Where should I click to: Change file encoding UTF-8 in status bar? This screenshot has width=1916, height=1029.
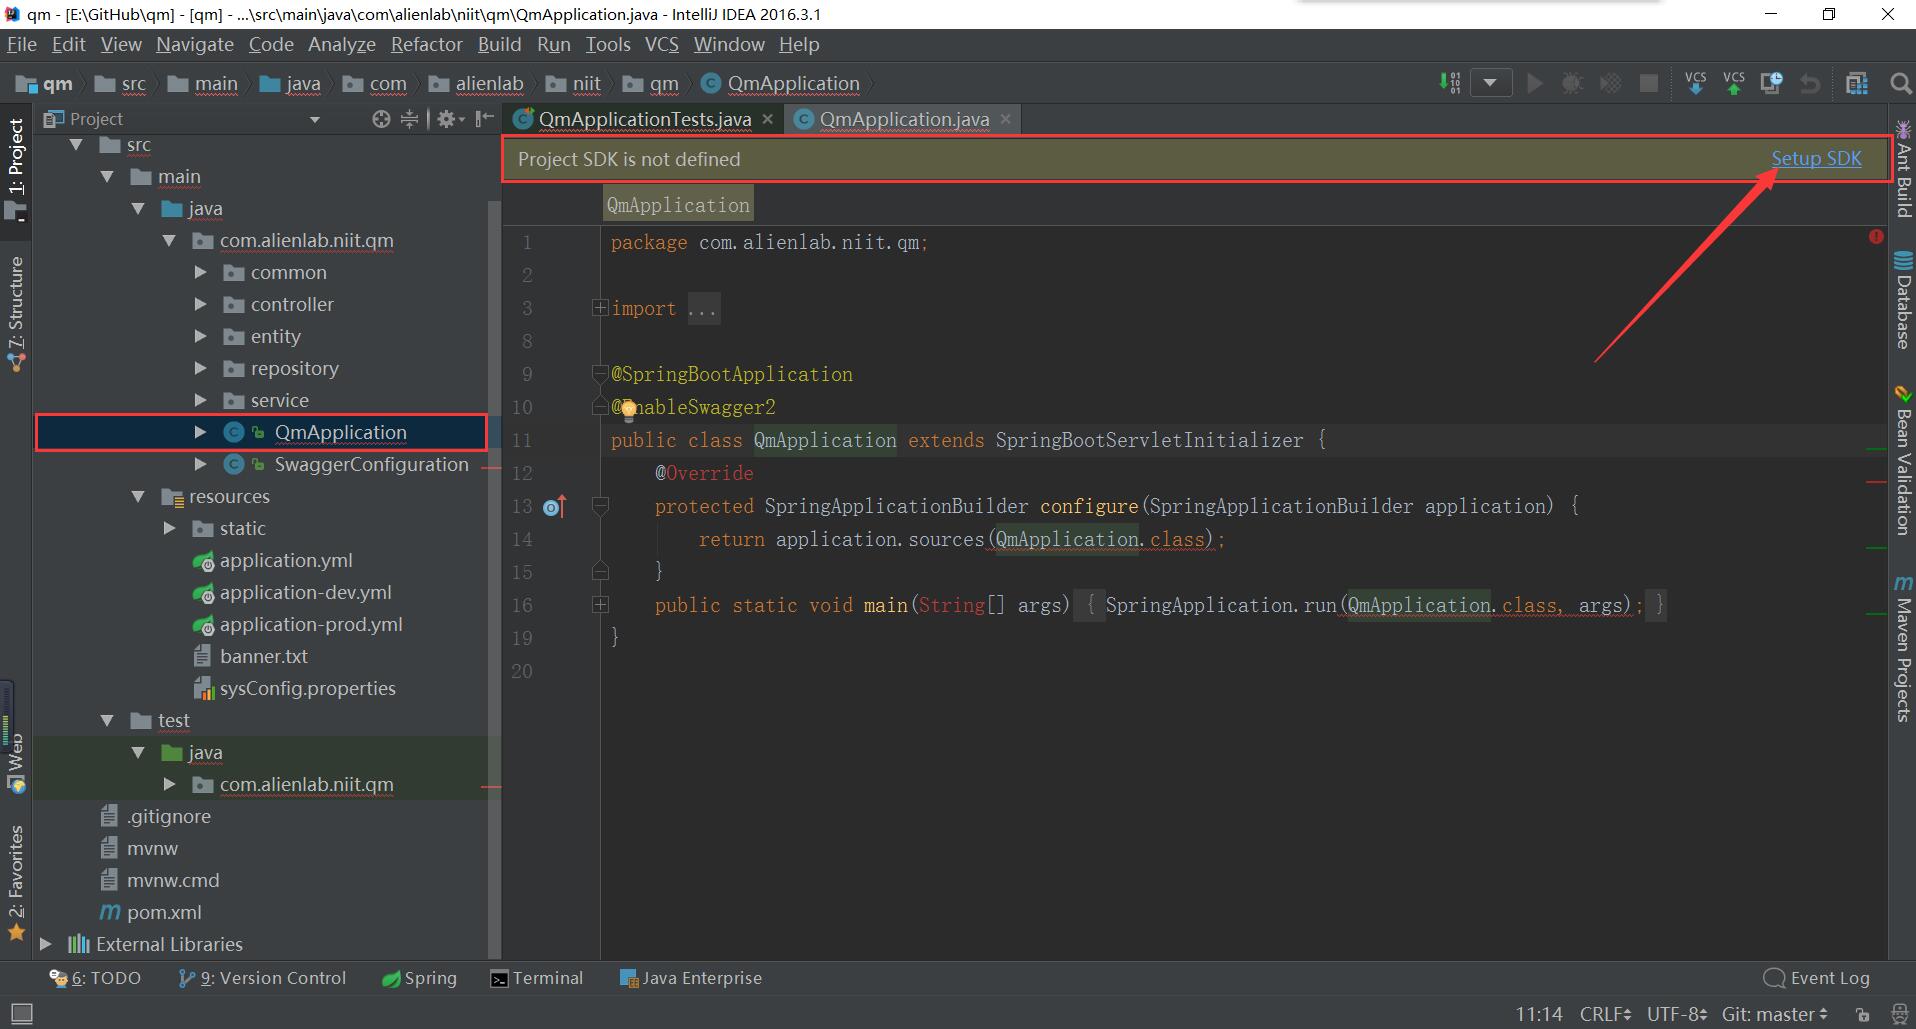coord(1677,1014)
